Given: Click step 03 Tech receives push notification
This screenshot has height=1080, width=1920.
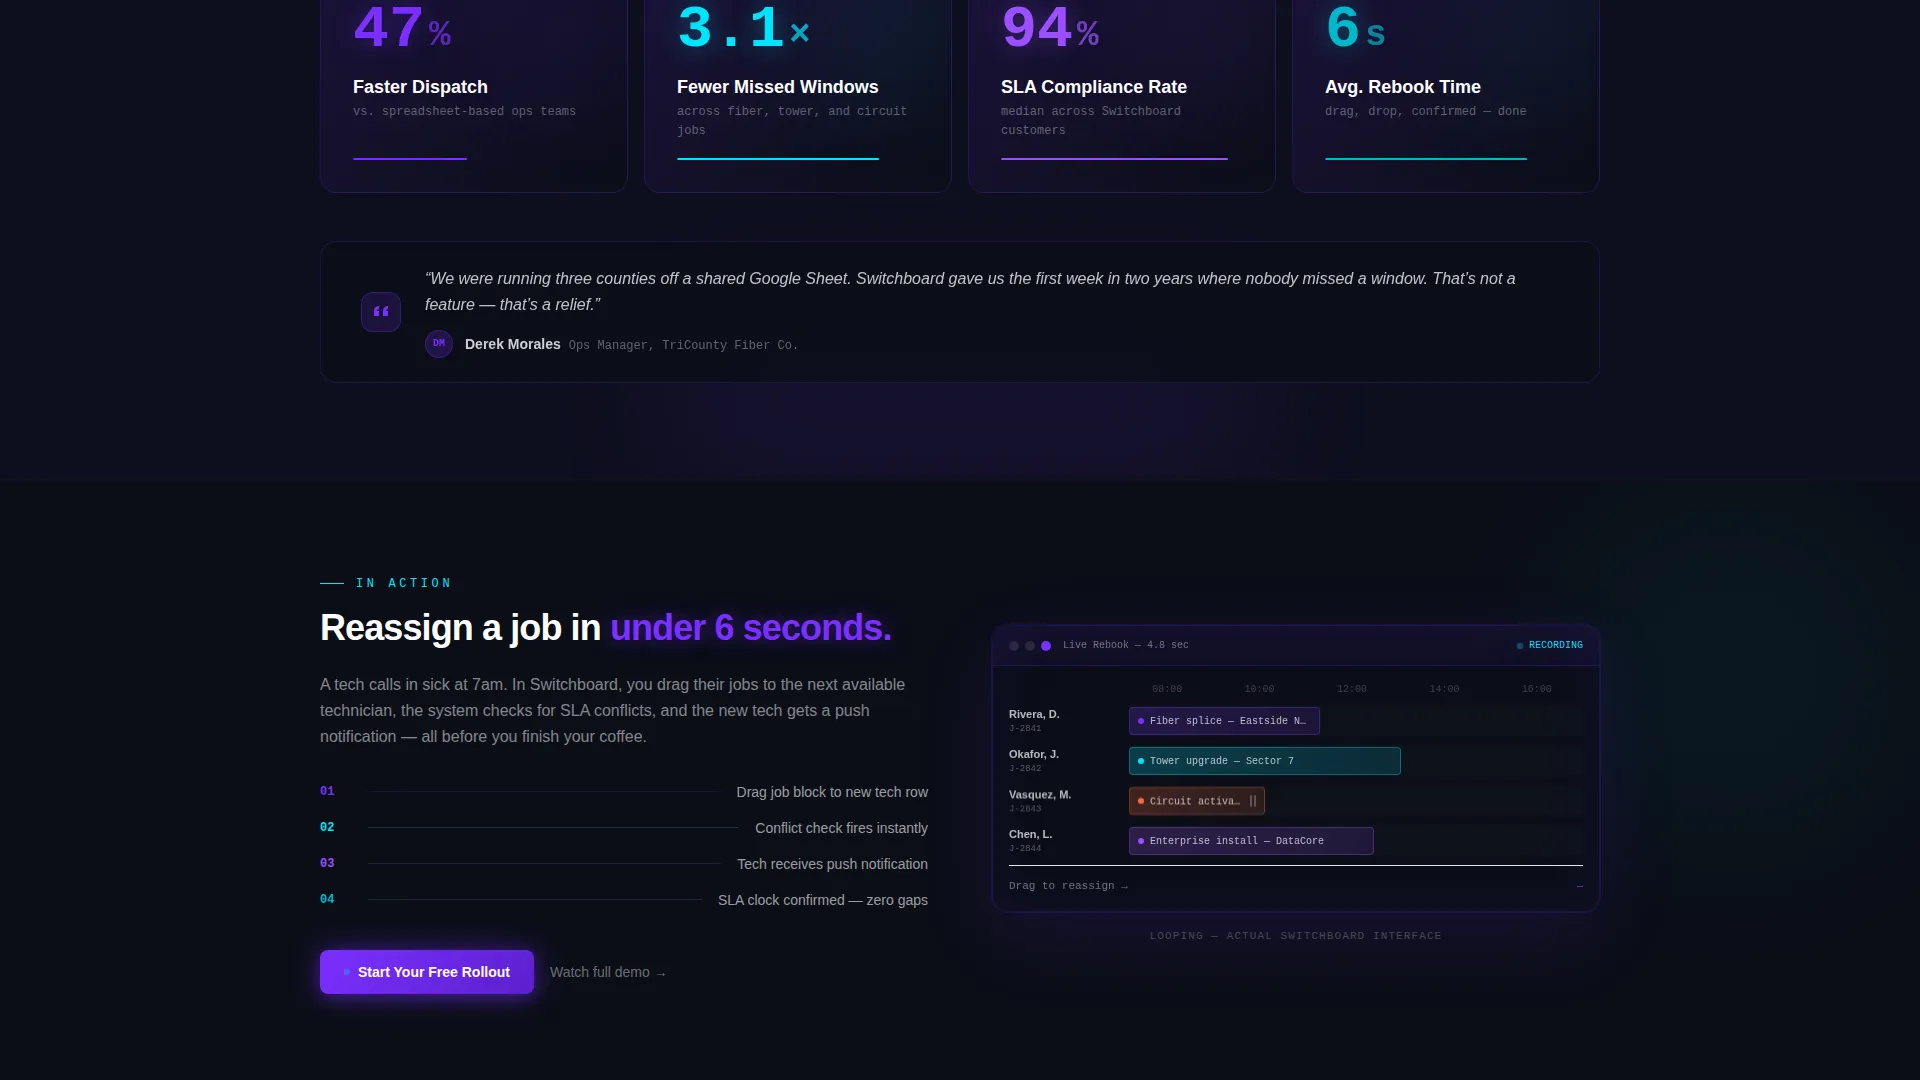Looking at the screenshot, I should (x=624, y=864).
